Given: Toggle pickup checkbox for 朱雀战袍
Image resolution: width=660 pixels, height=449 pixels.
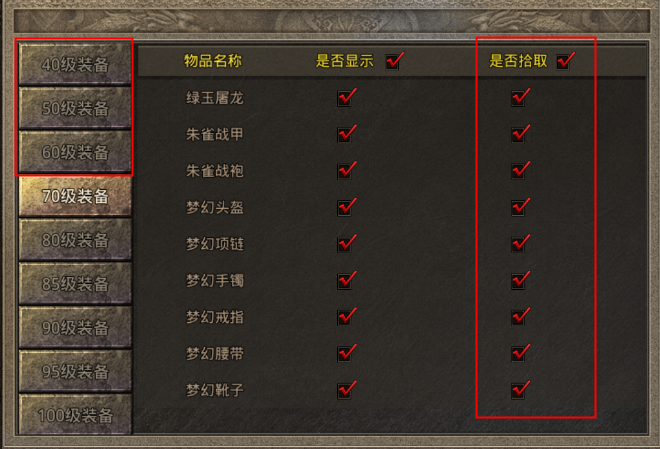Looking at the screenshot, I should click(x=518, y=171).
